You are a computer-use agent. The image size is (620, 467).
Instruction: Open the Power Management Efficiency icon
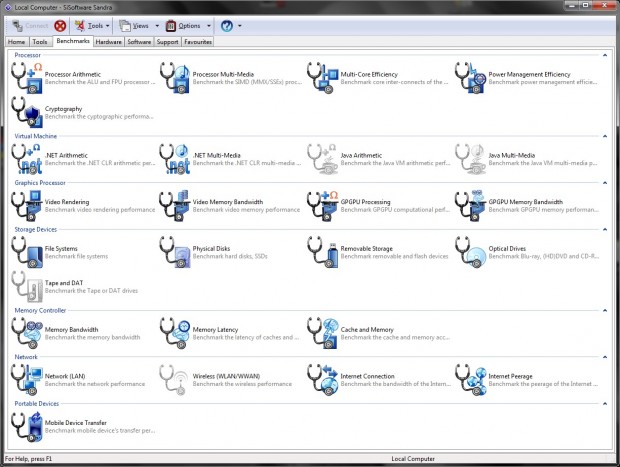[471, 78]
